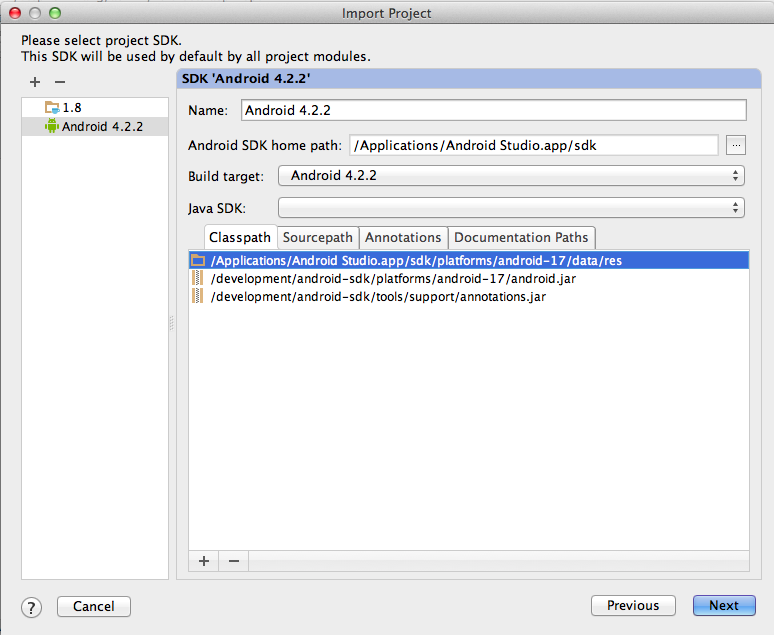This screenshot has height=635, width=774.
Task: Click the Cancel button
Action: [94, 606]
